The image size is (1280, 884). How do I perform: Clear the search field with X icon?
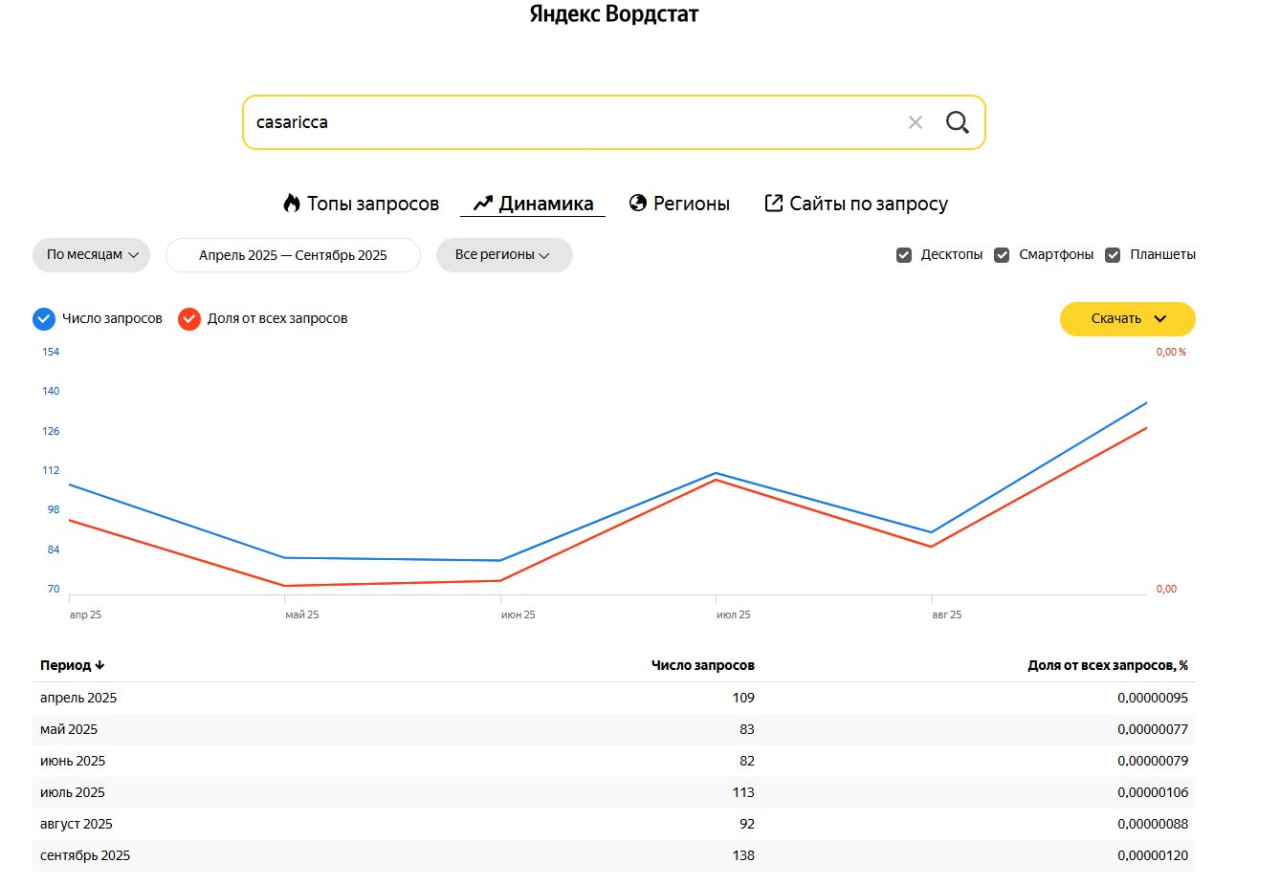click(x=915, y=122)
